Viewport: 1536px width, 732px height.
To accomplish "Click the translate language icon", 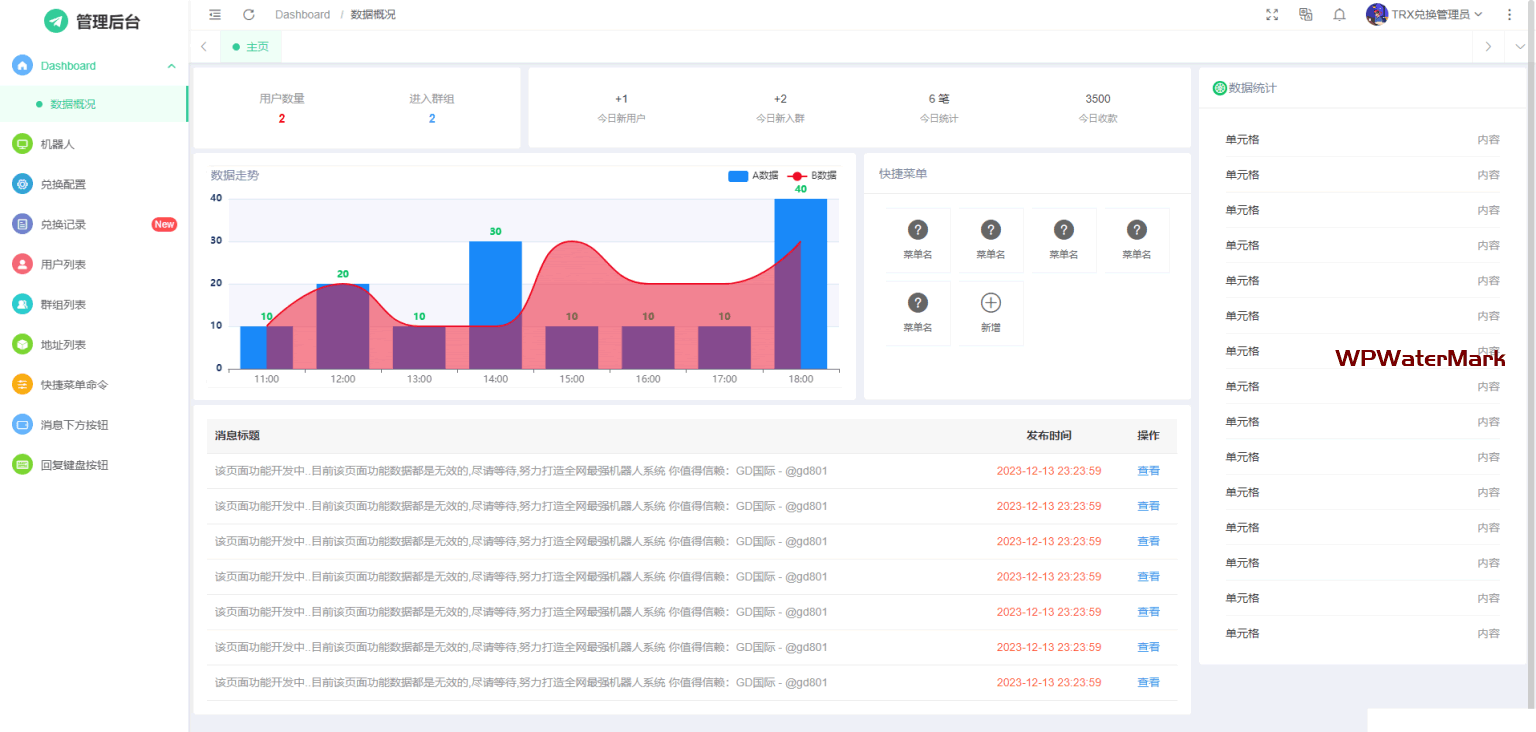I will coord(1305,15).
